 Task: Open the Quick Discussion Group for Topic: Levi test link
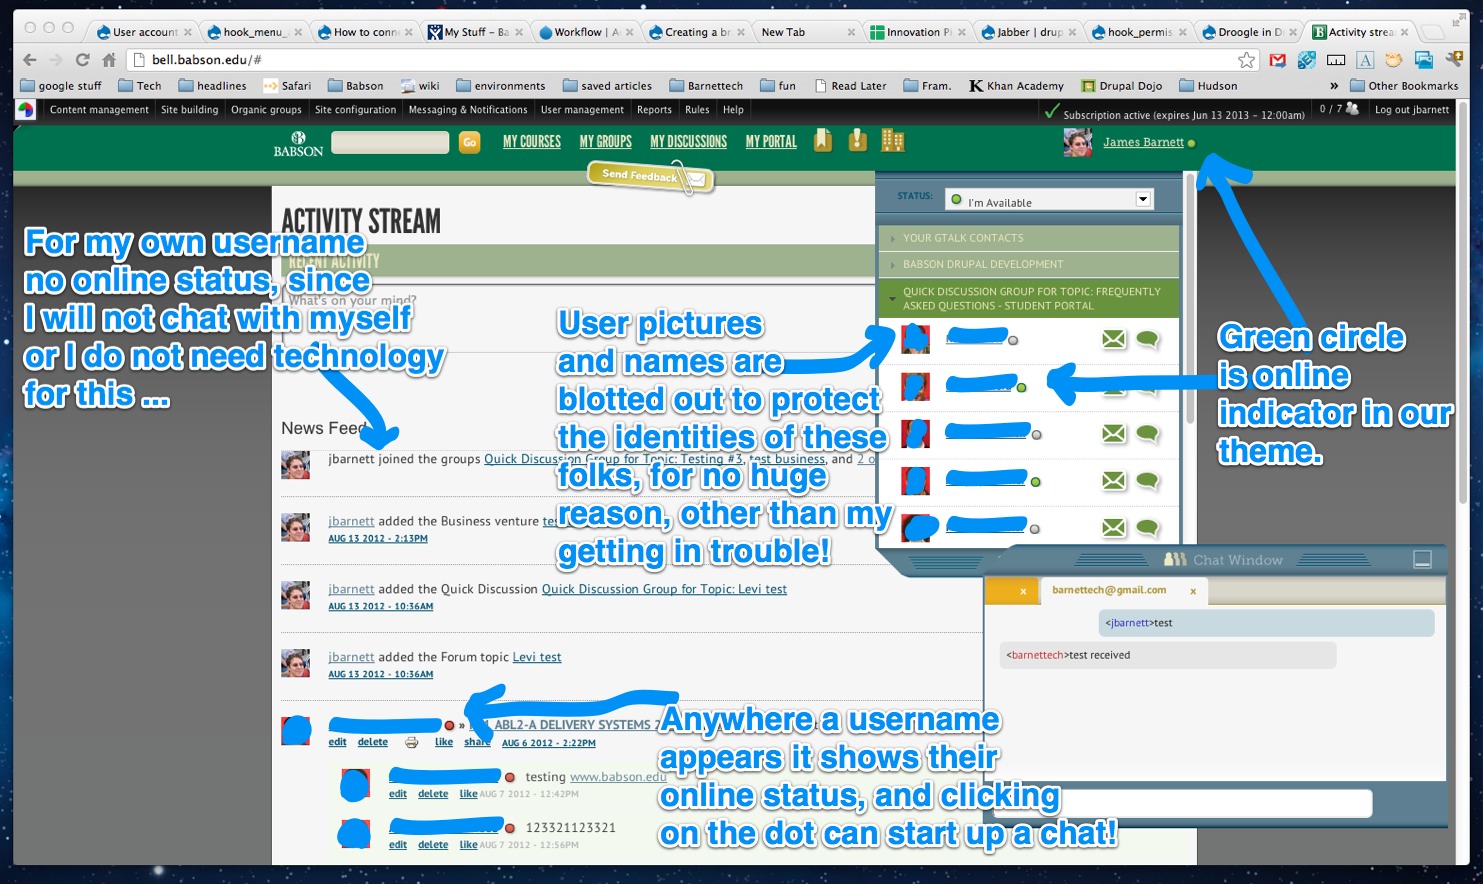(x=664, y=589)
